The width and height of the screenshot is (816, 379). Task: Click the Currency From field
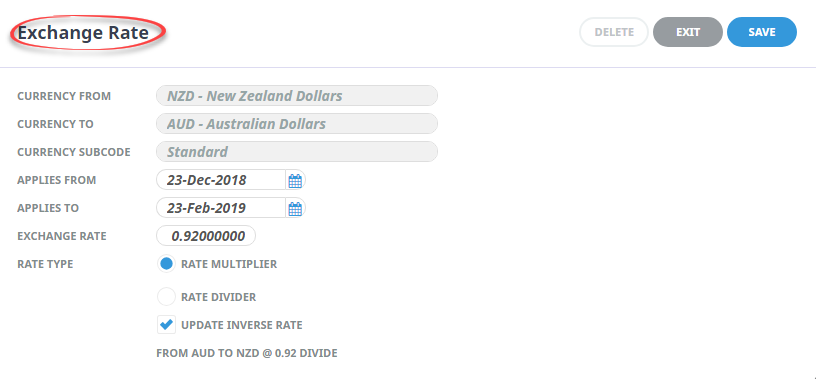[x=297, y=96]
